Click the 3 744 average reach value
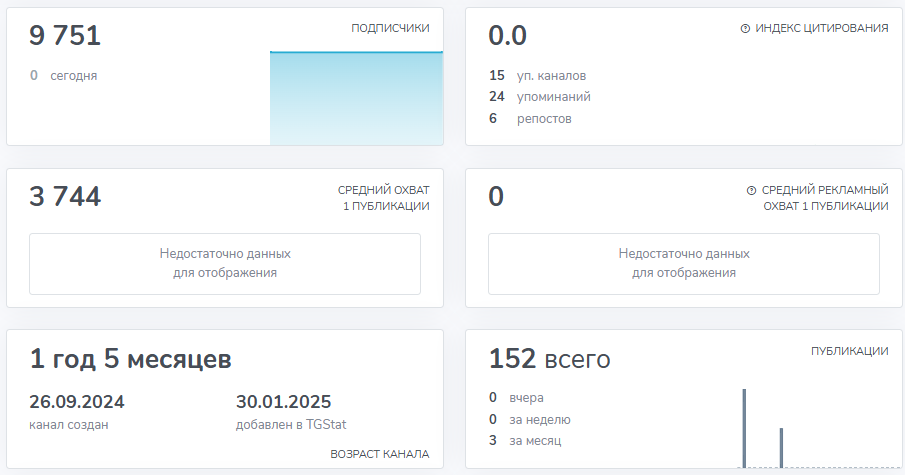905x475 pixels. 65,196
